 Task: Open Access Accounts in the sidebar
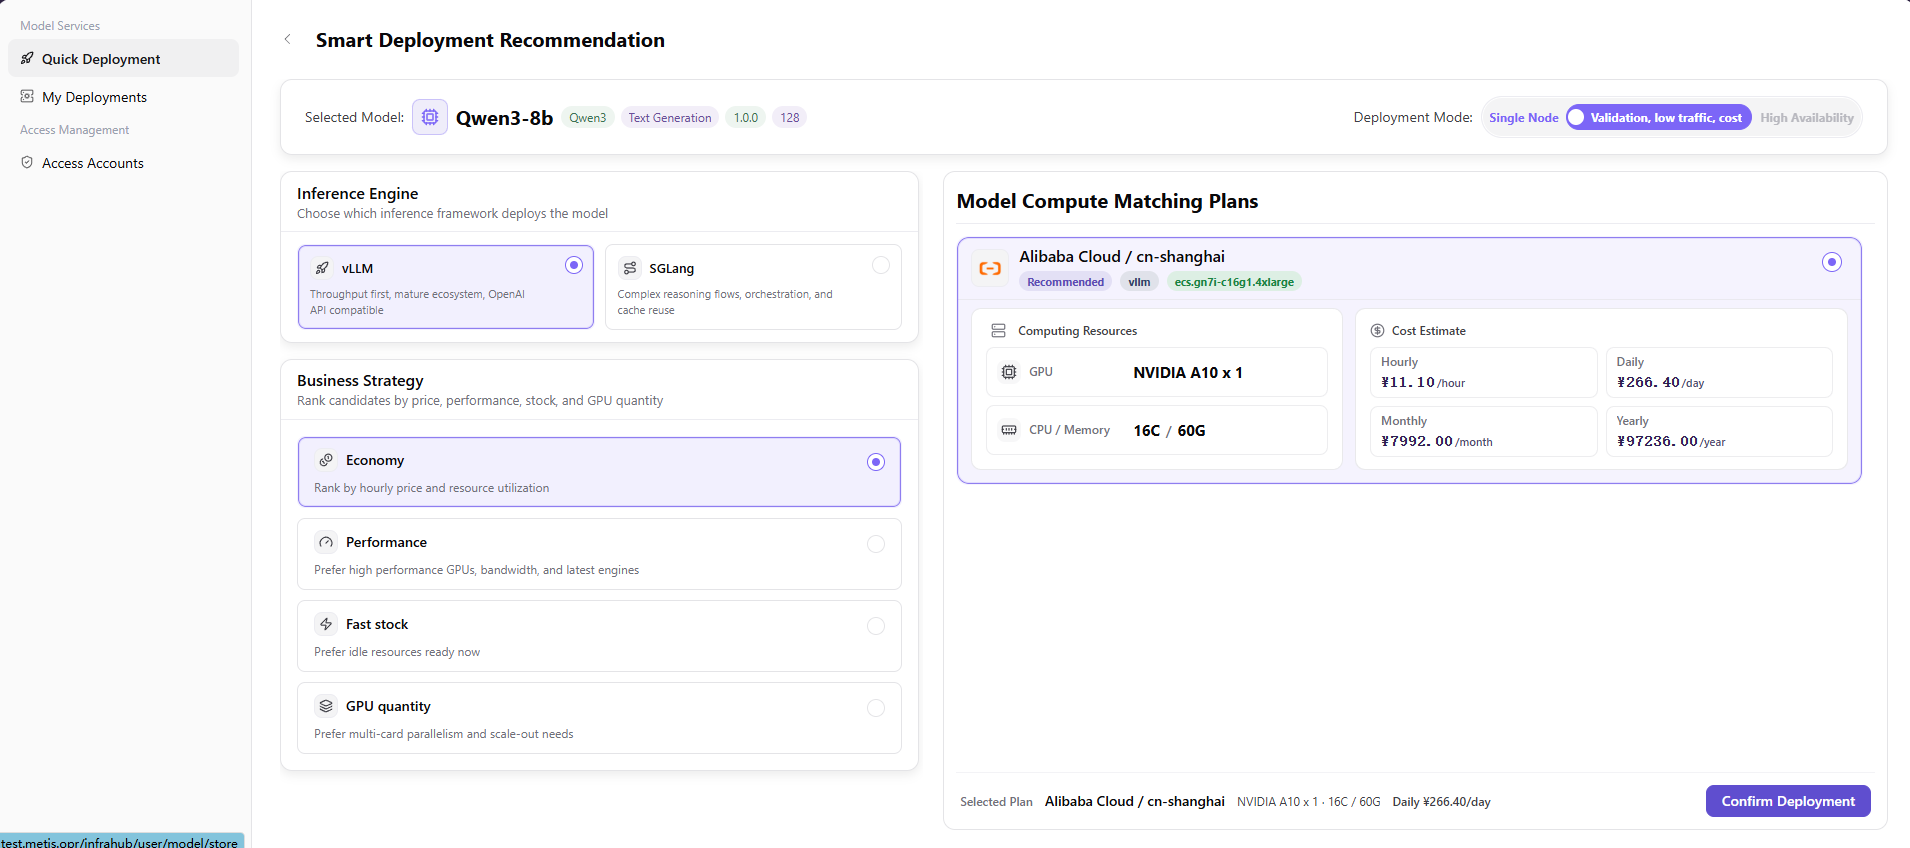coord(123,162)
